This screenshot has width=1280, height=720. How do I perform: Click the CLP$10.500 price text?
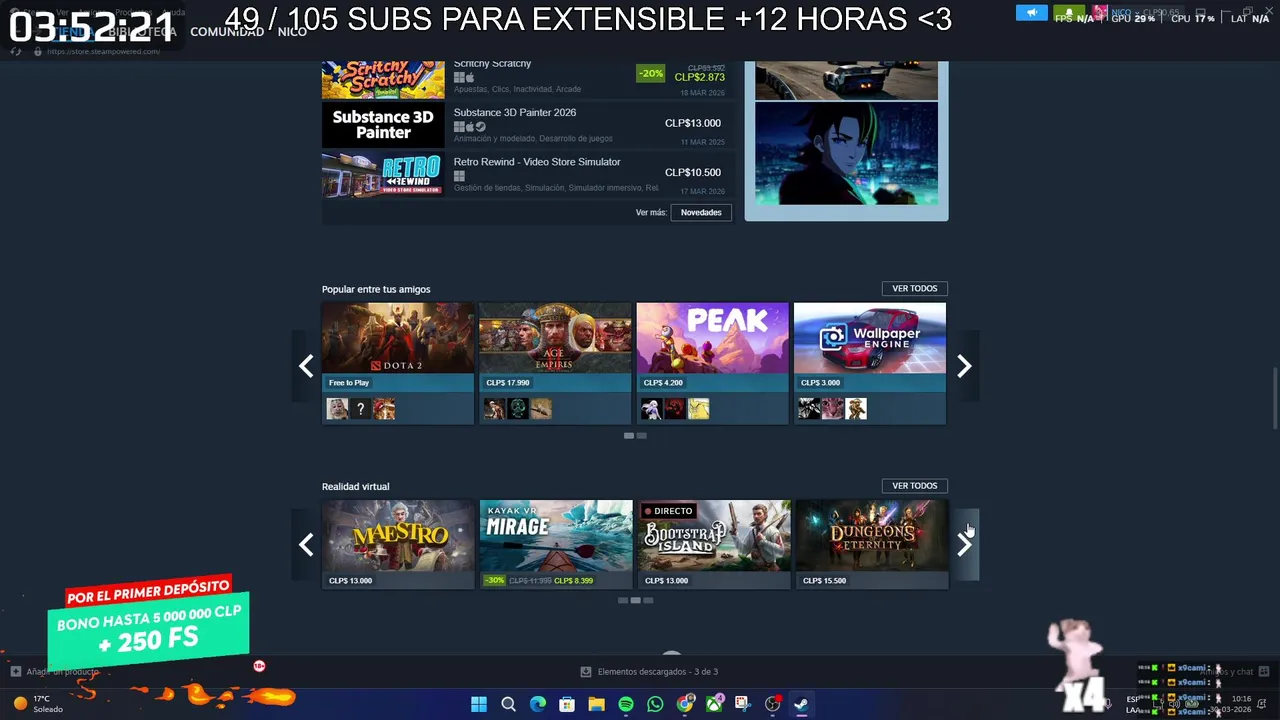(x=692, y=172)
